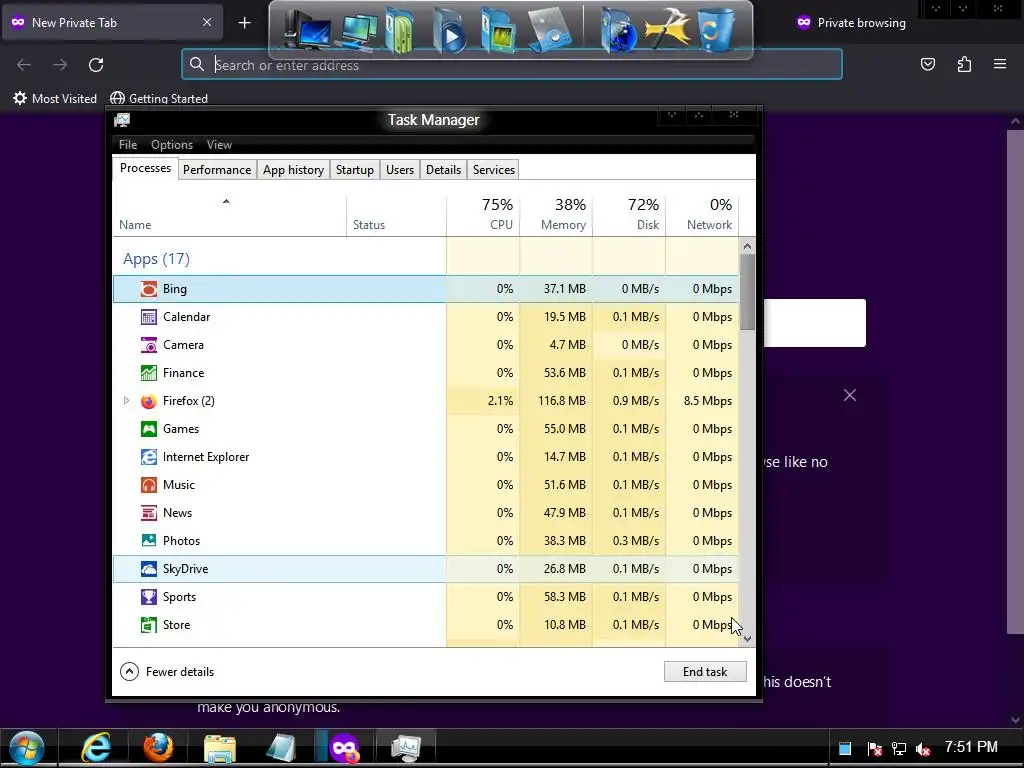Open Task Manager File menu
This screenshot has height=768, width=1024.
[x=128, y=145]
